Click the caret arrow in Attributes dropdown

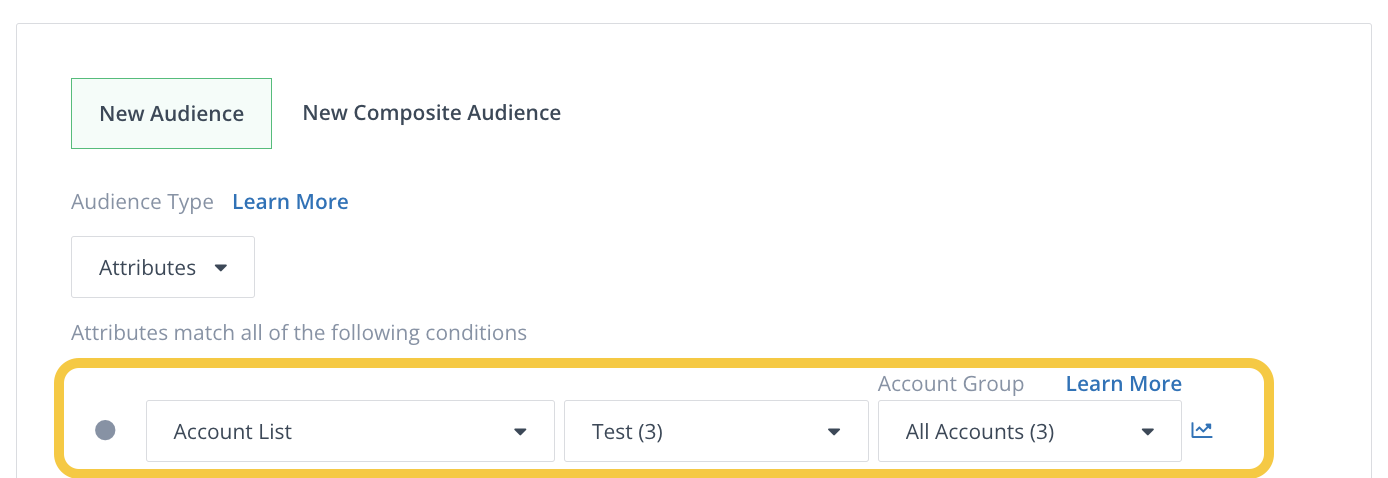tap(221, 268)
